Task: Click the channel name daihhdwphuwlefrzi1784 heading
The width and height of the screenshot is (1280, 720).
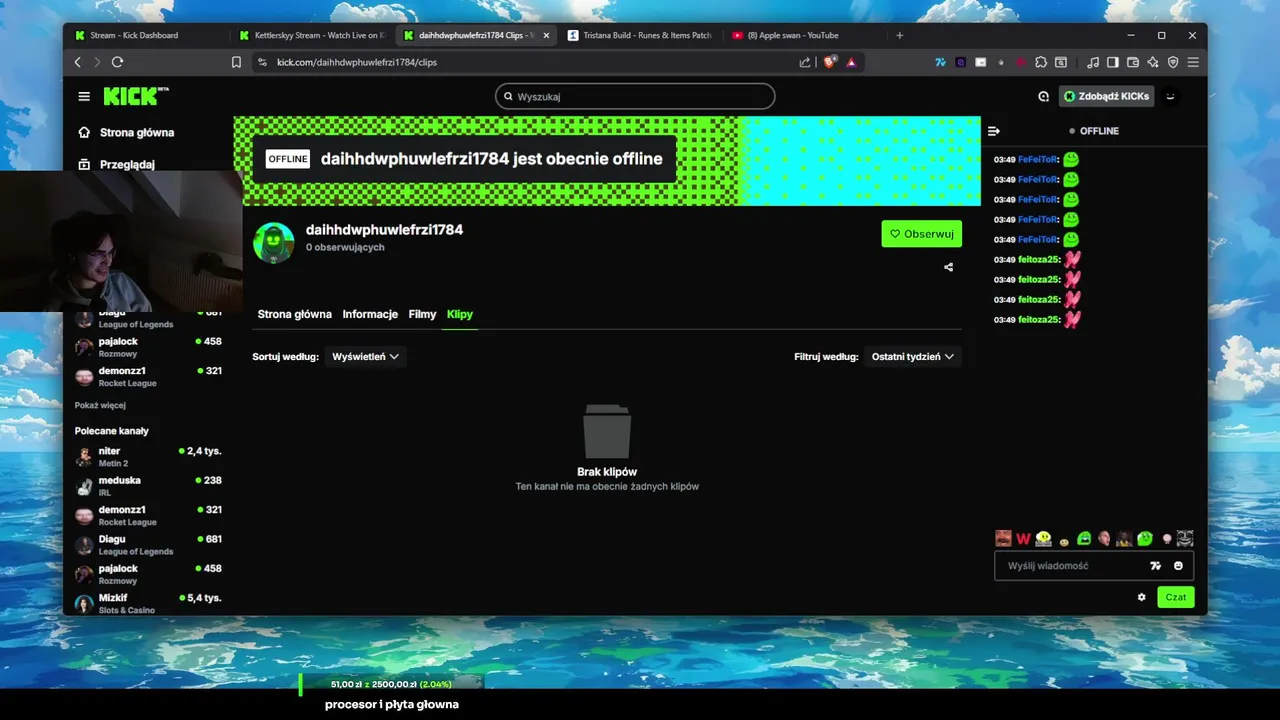Action: pyautogui.click(x=384, y=230)
